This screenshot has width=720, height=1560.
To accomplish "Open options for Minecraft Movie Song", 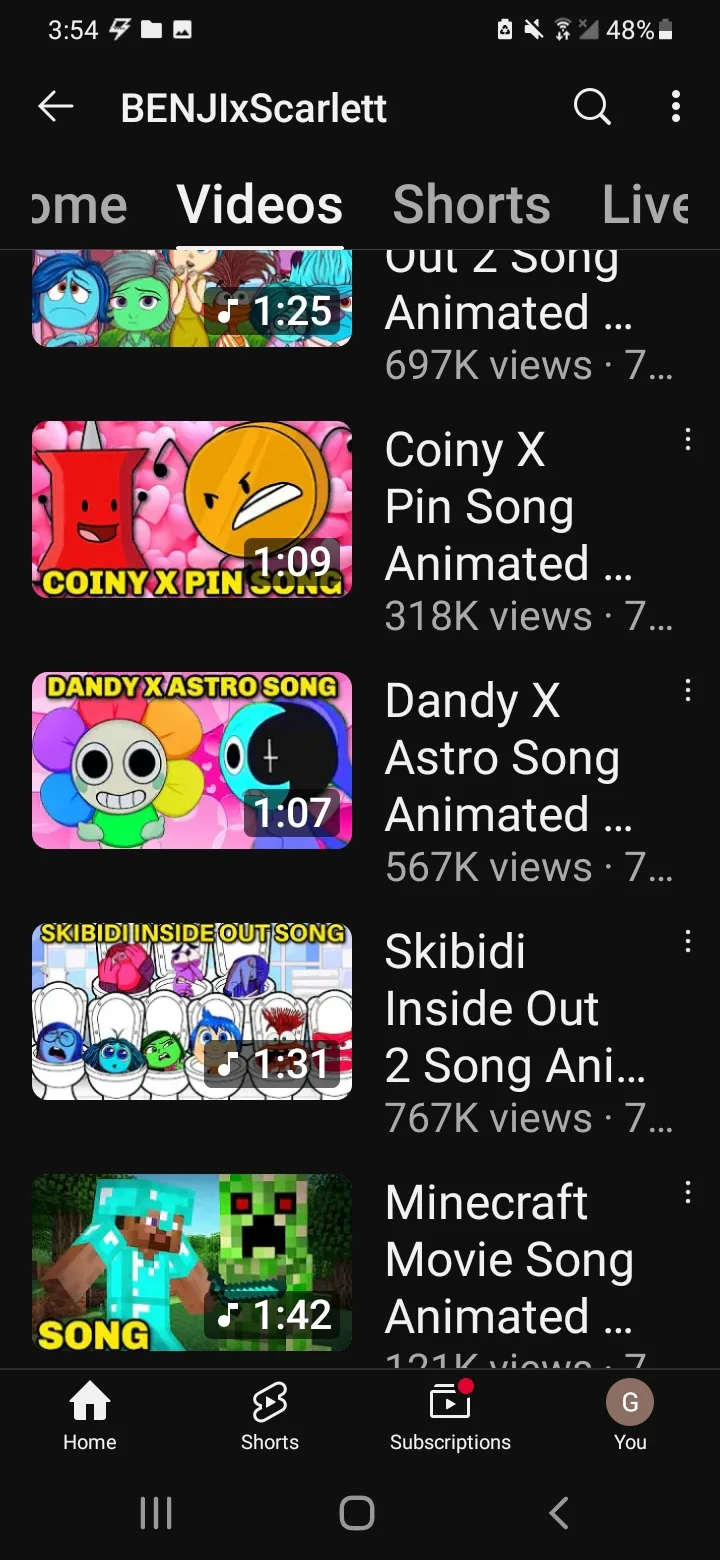I will point(687,1193).
